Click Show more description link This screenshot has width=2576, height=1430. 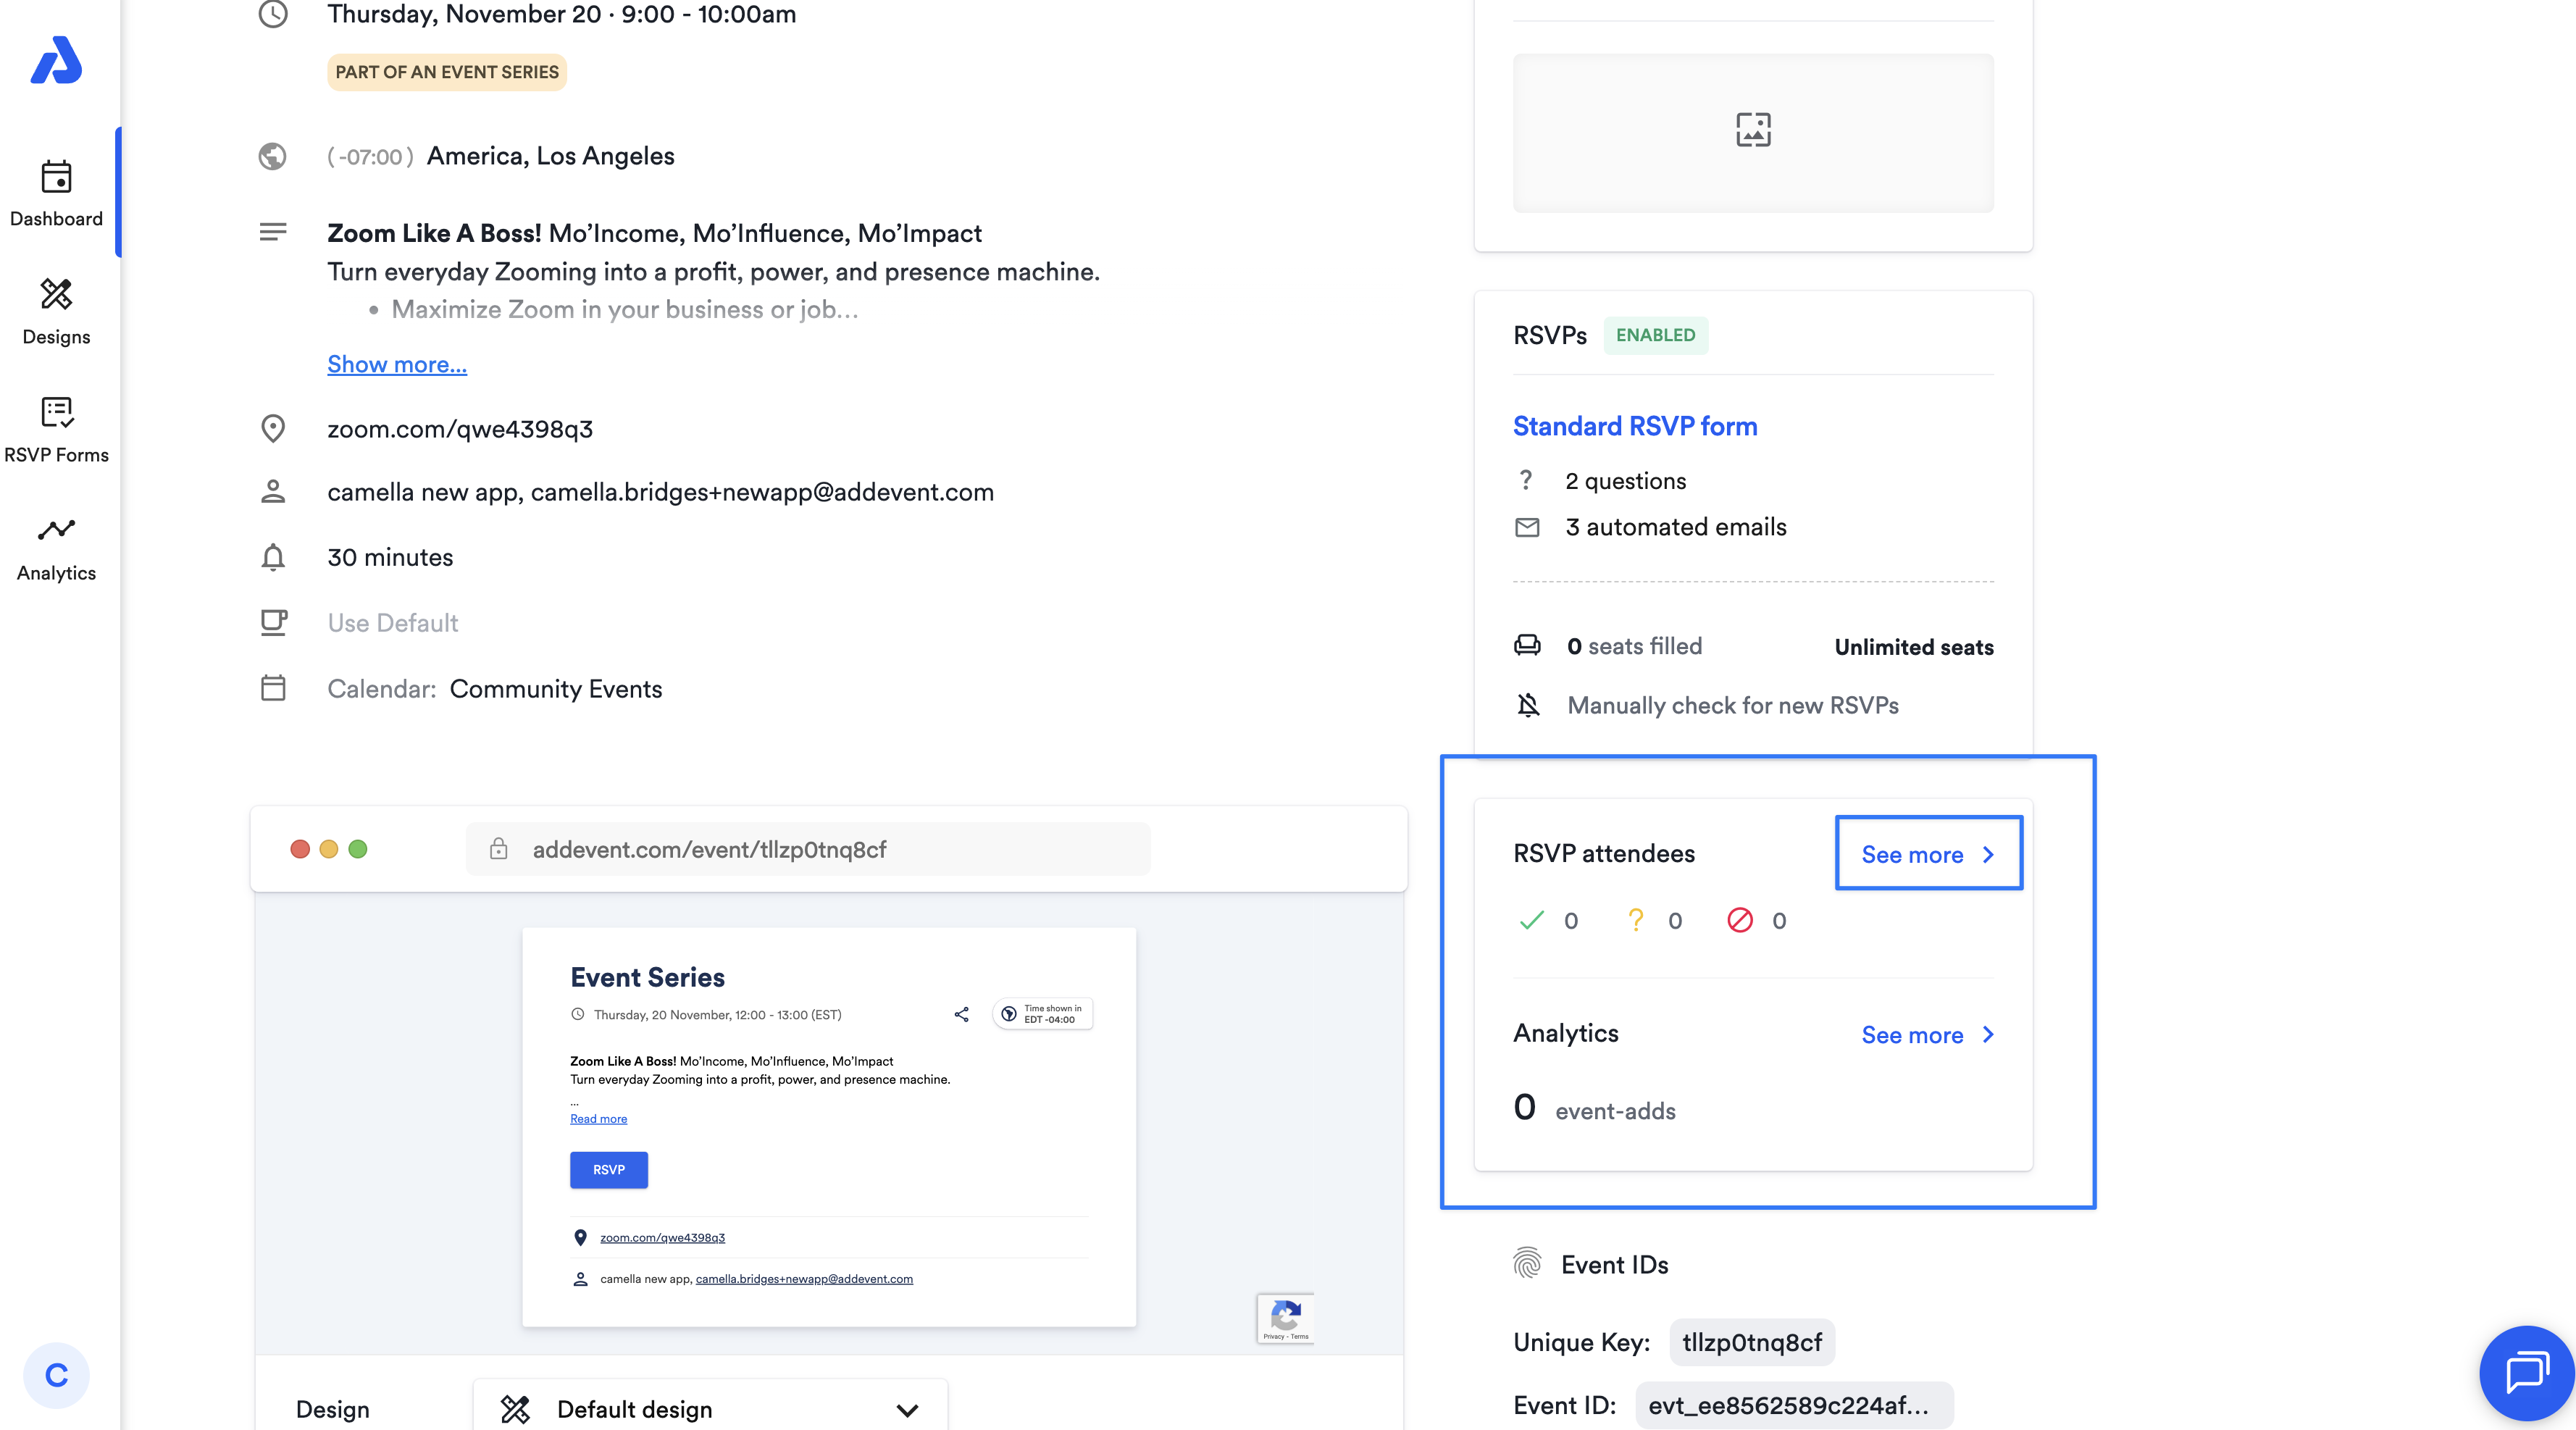pyautogui.click(x=396, y=364)
